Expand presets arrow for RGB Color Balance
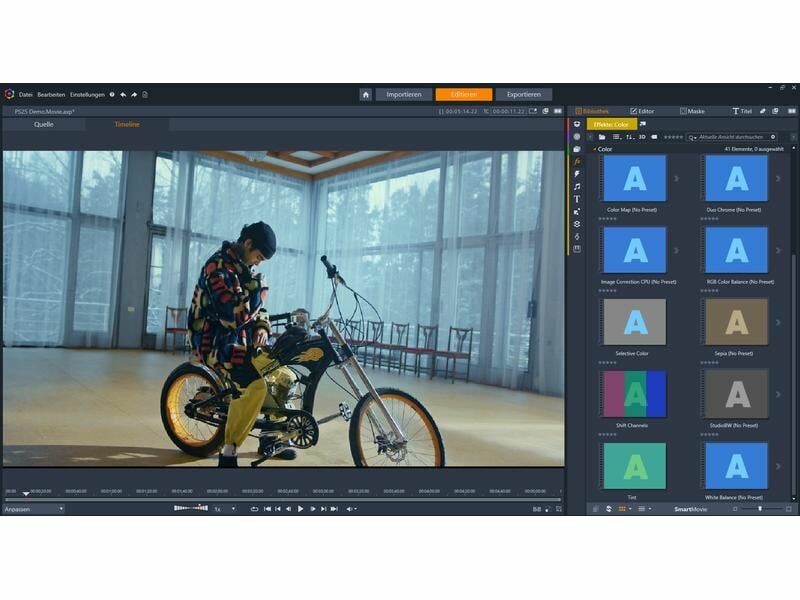Screen dimensions: 800x600 (x=779, y=251)
